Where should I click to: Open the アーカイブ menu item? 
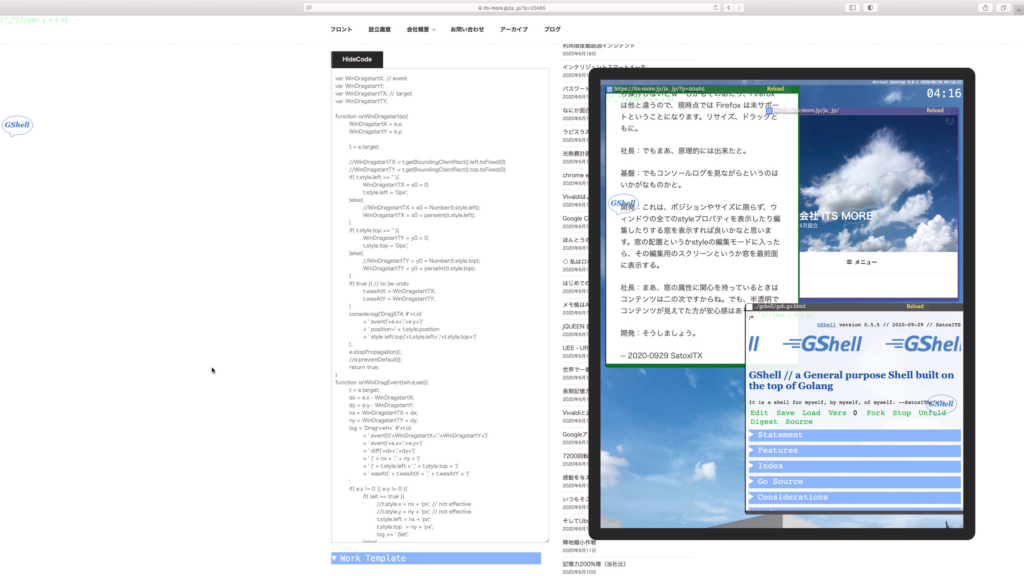[513, 29]
